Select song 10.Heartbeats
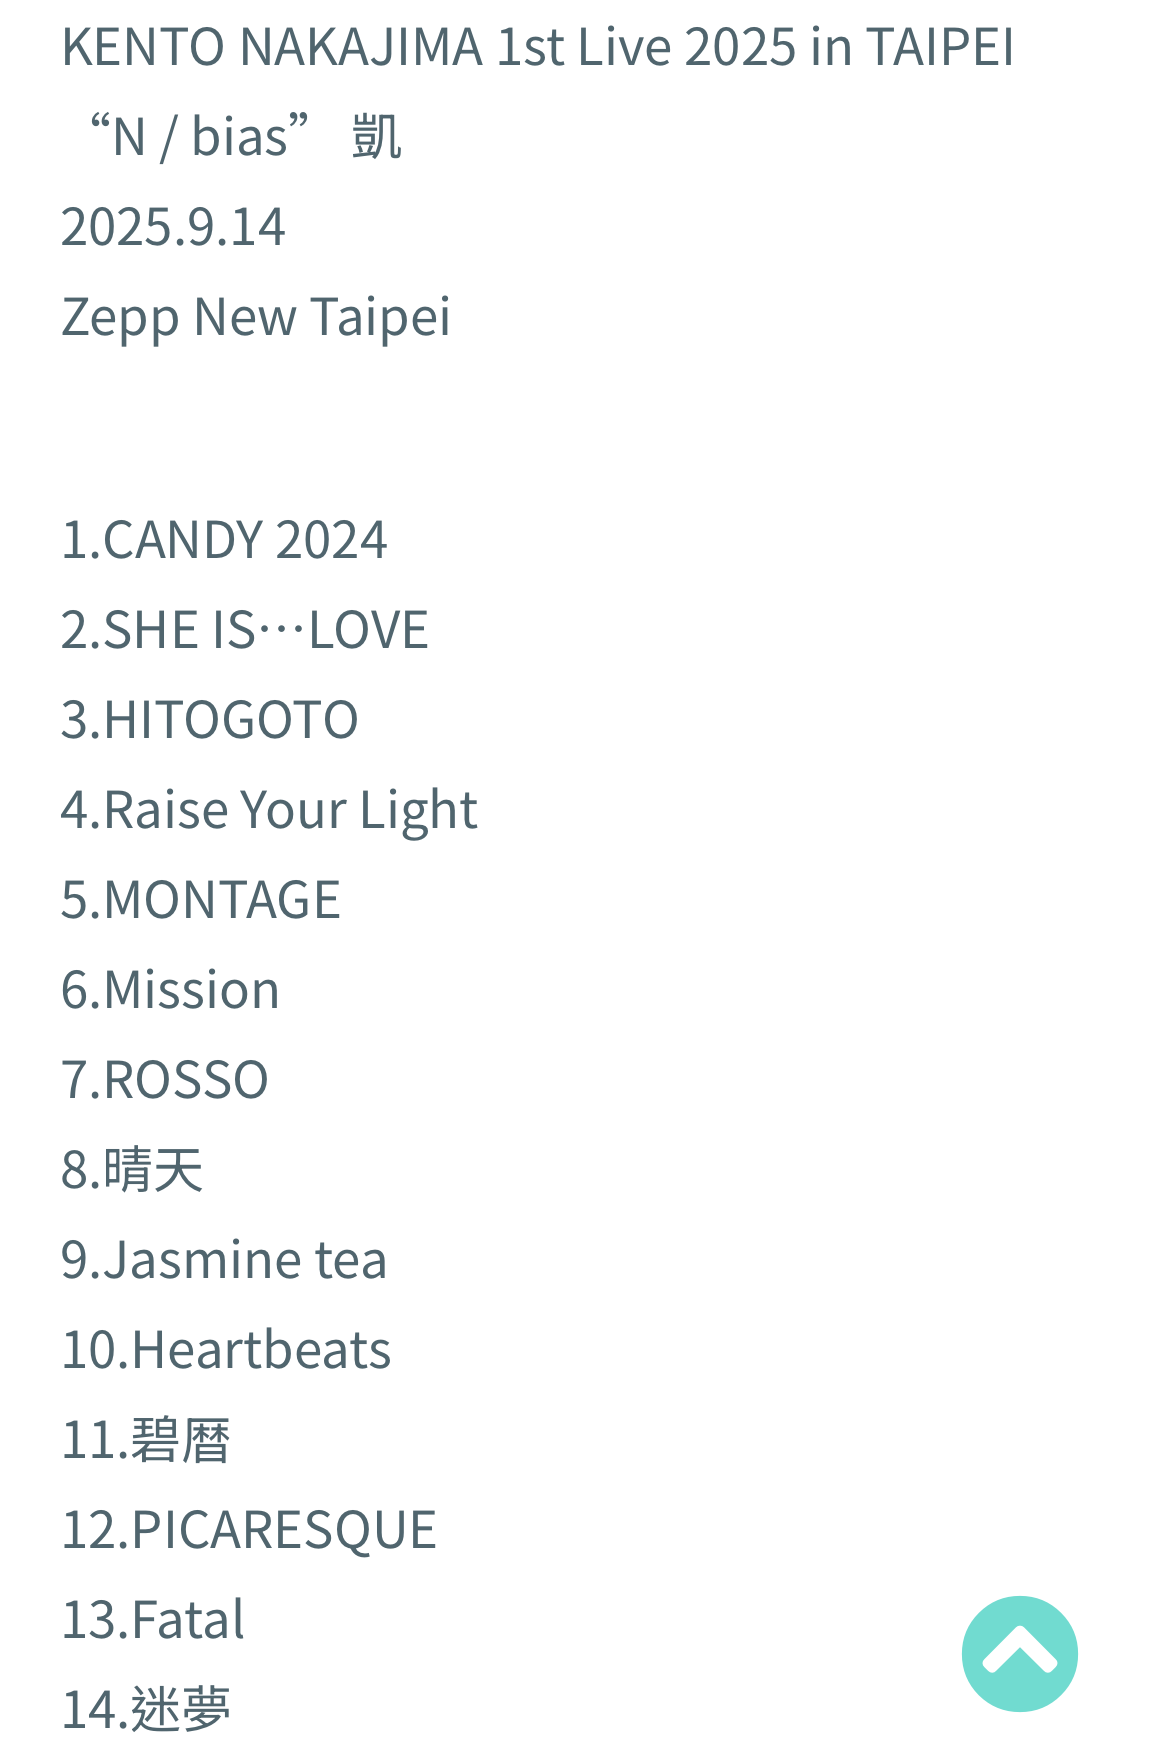This screenshot has height=1755, width=1170. point(226,1350)
